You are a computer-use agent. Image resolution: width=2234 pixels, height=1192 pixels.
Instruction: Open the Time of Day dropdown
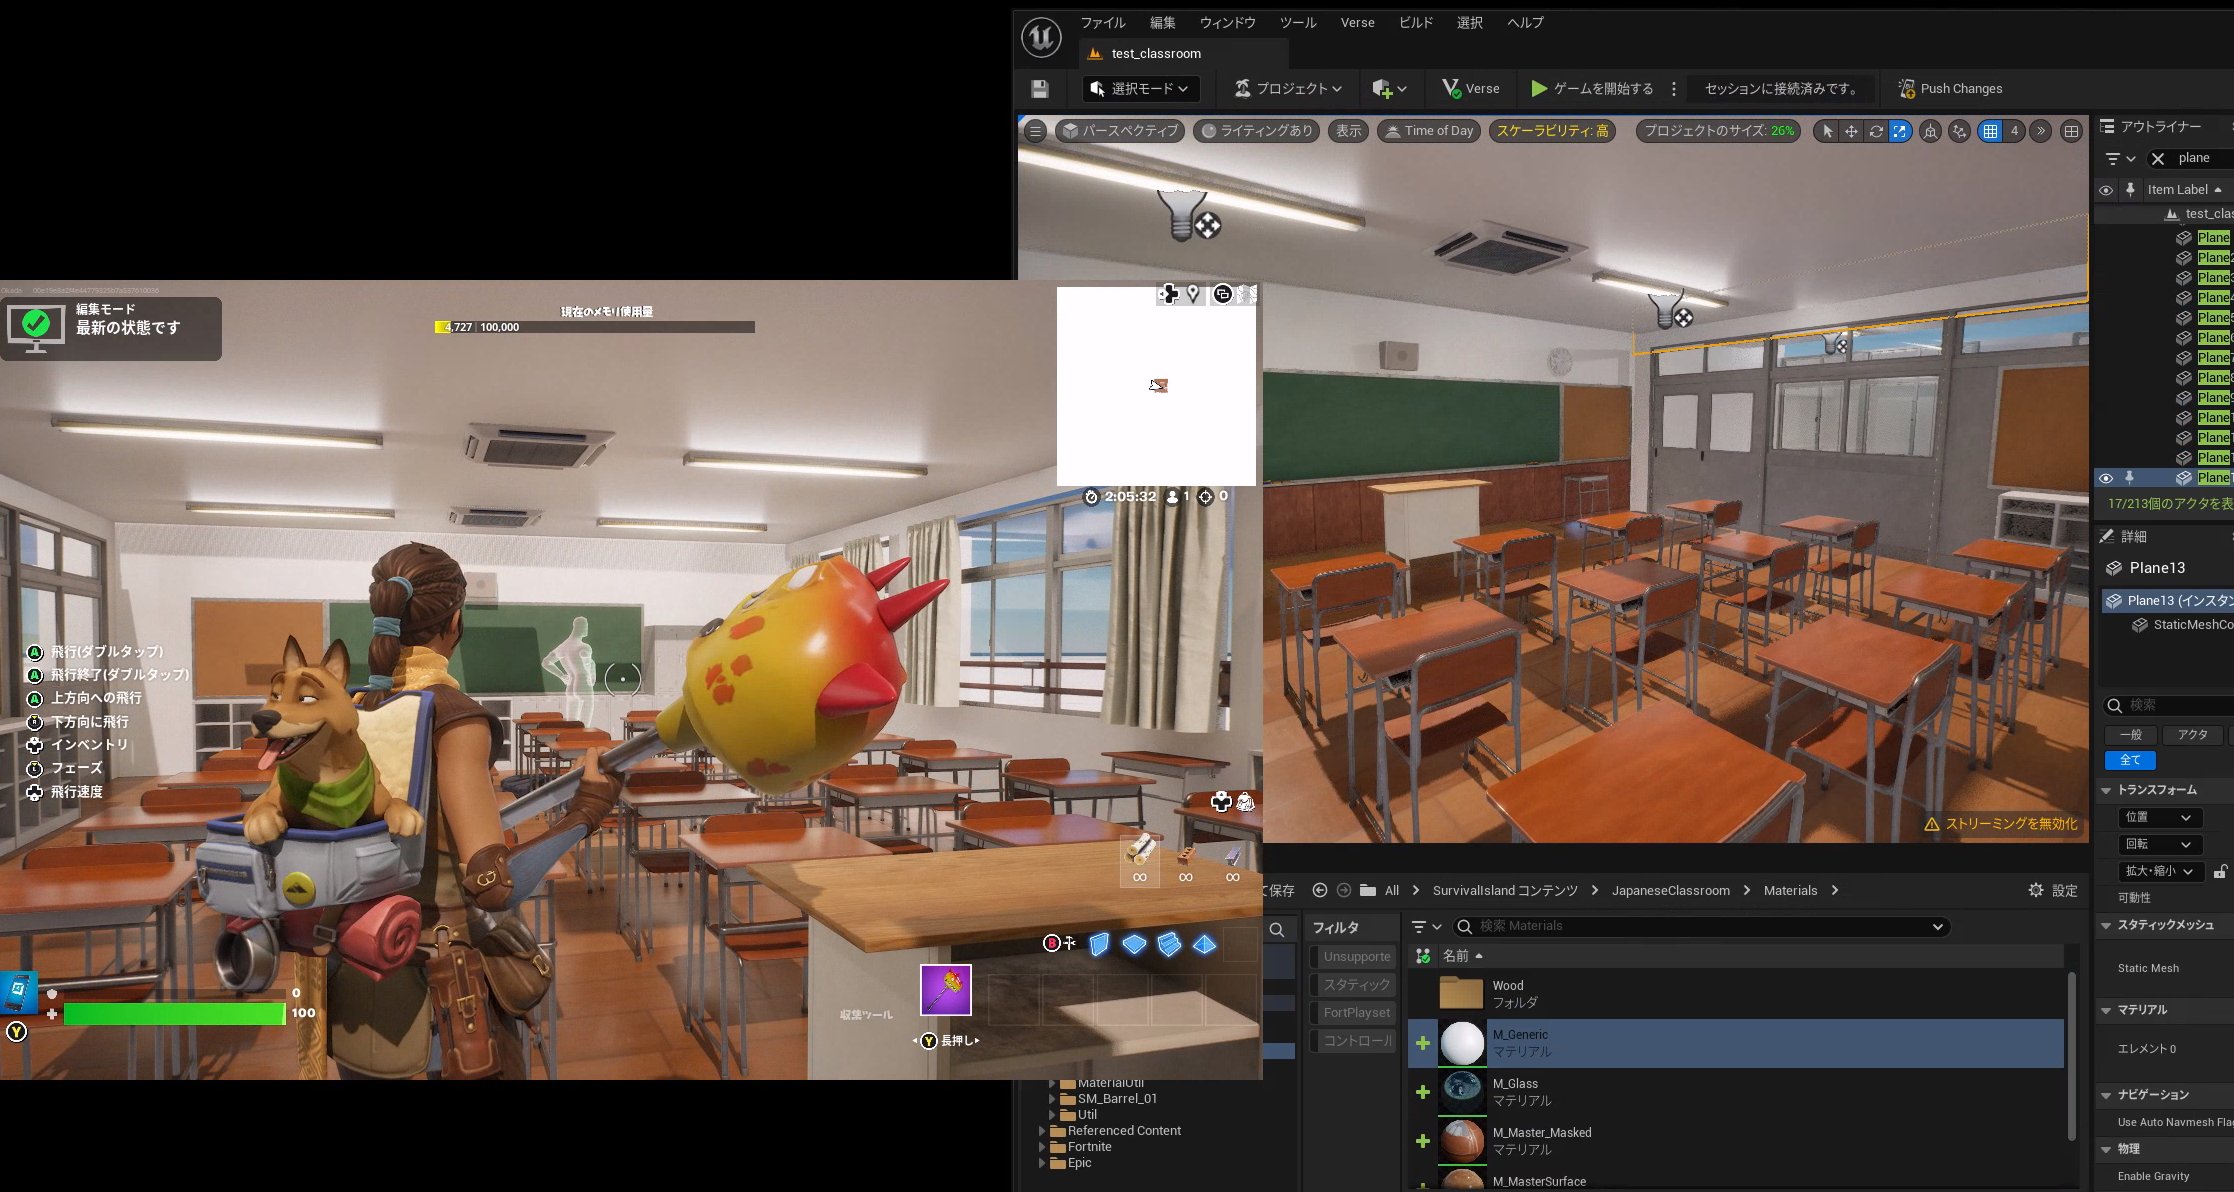tap(1428, 130)
